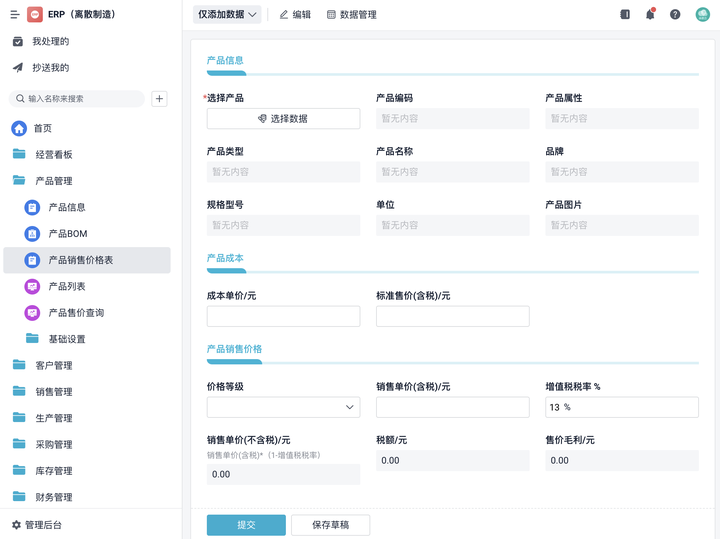The width and height of the screenshot is (720, 539).
Task: Open the 仅添加数据 dropdown
Action: [227, 15]
